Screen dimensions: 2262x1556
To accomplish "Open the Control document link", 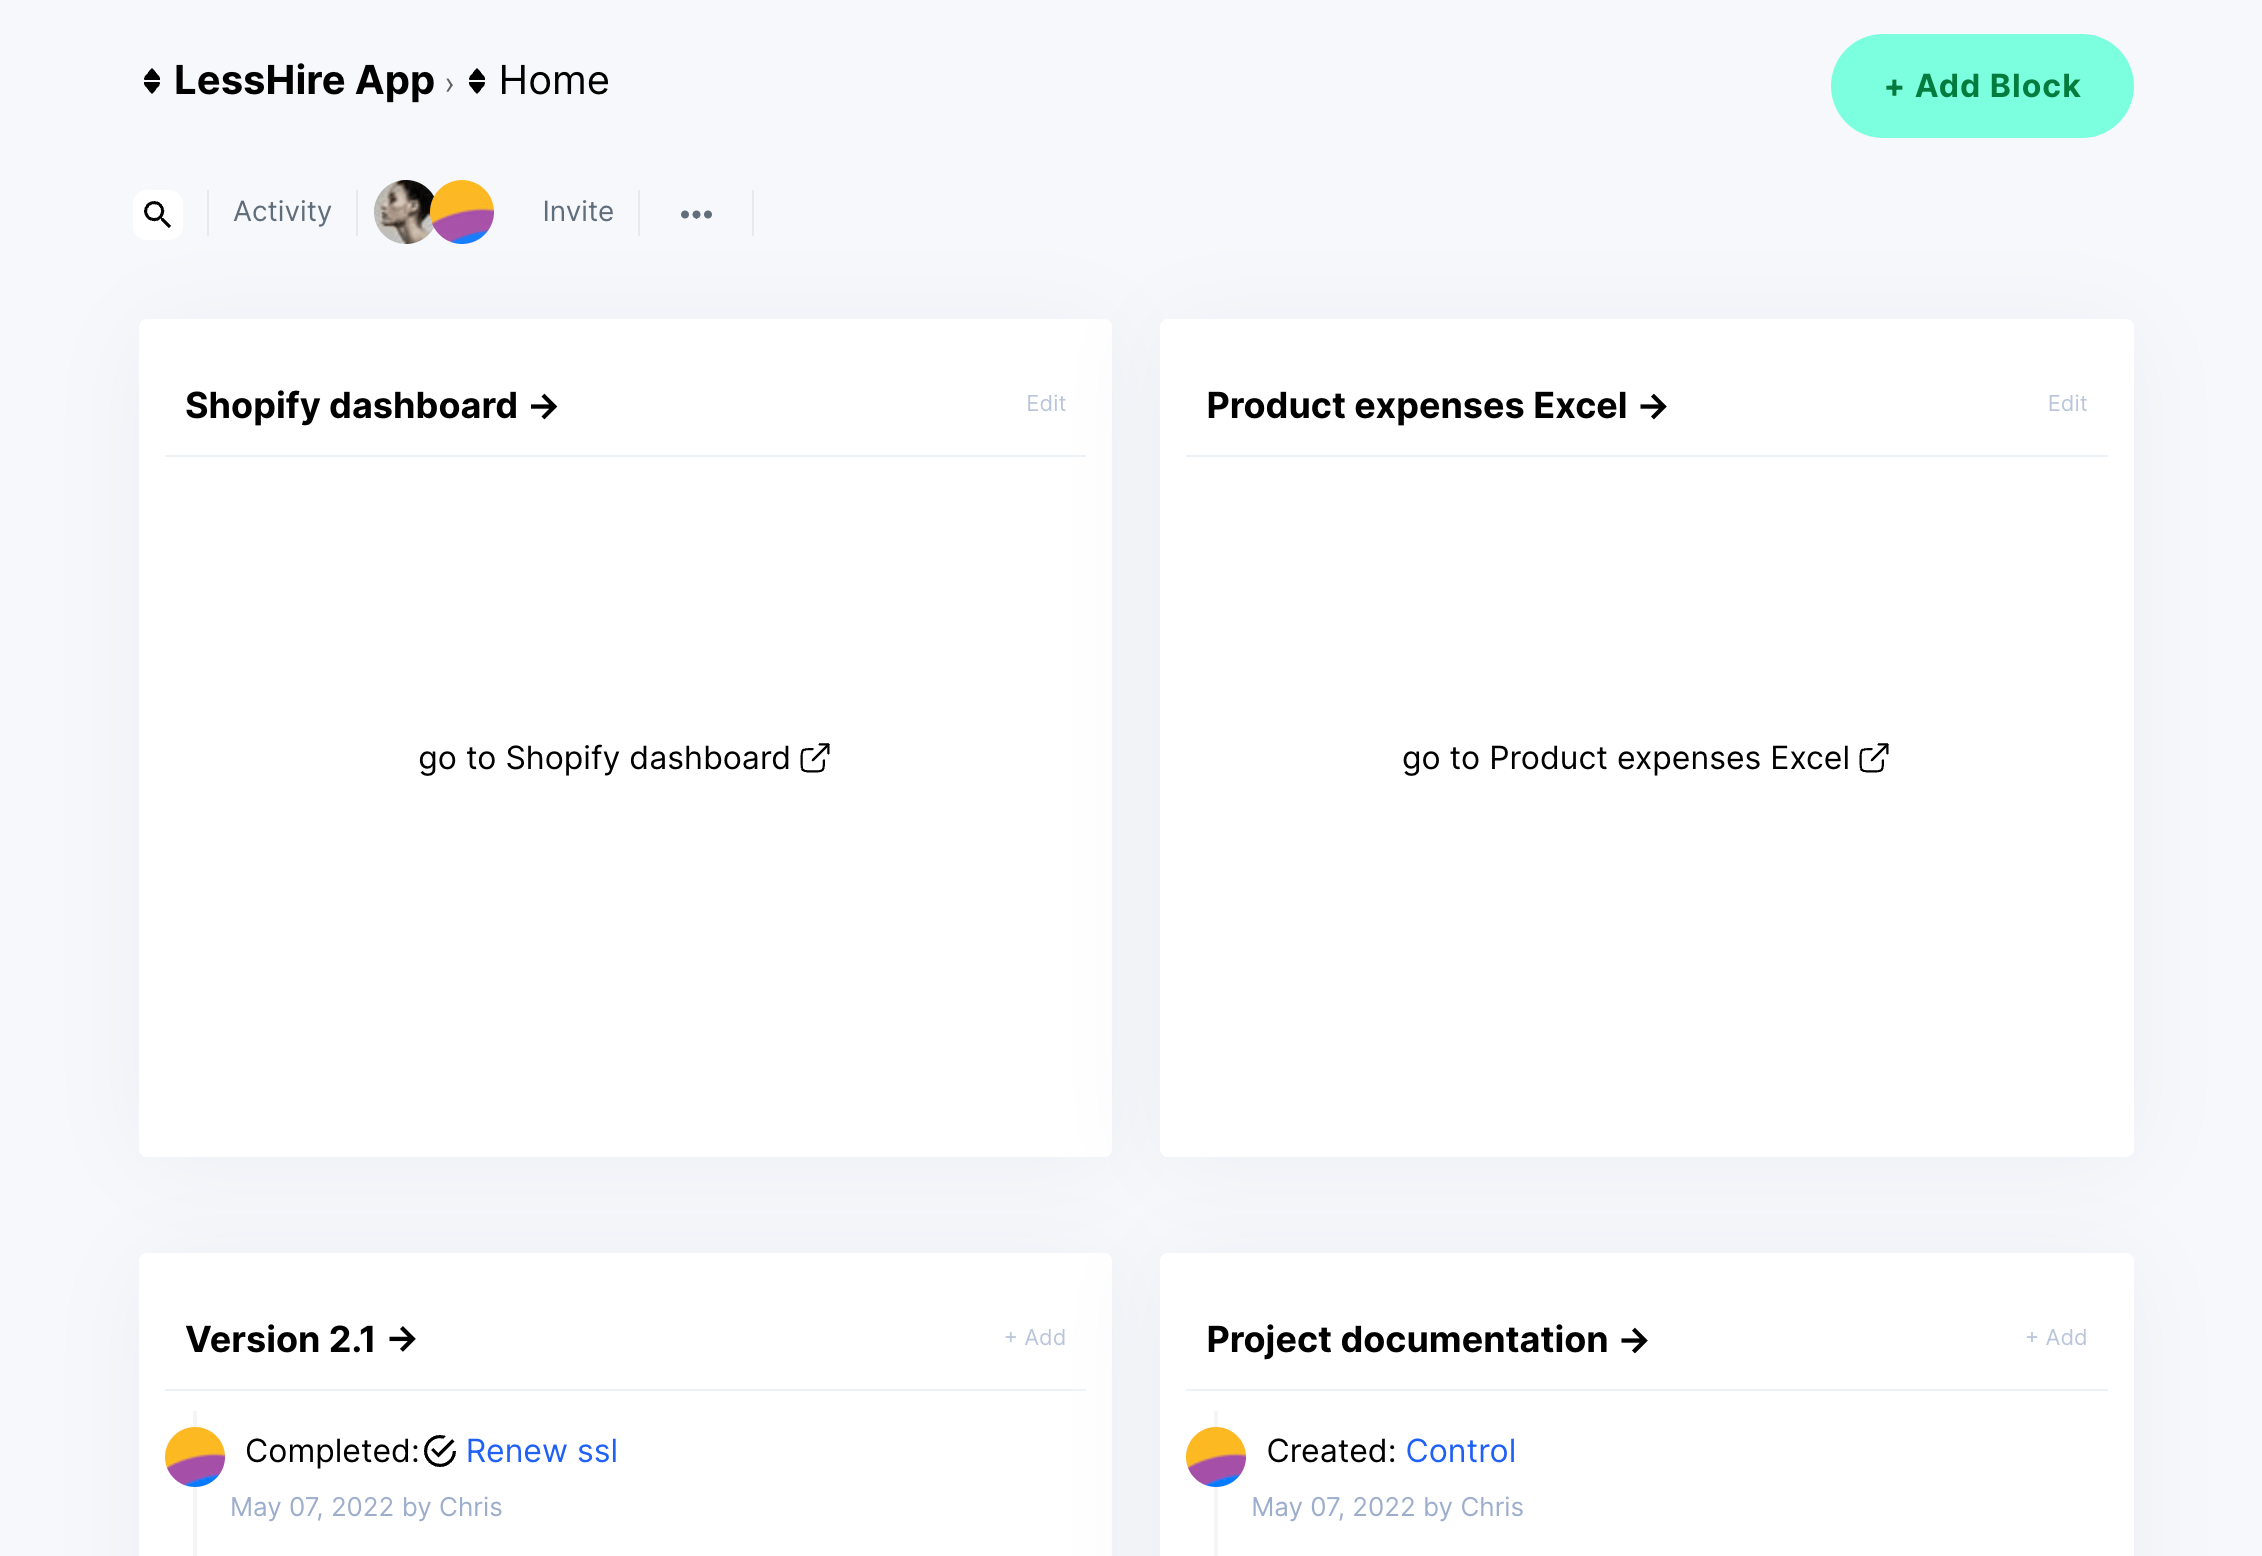I will 1460,1450.
